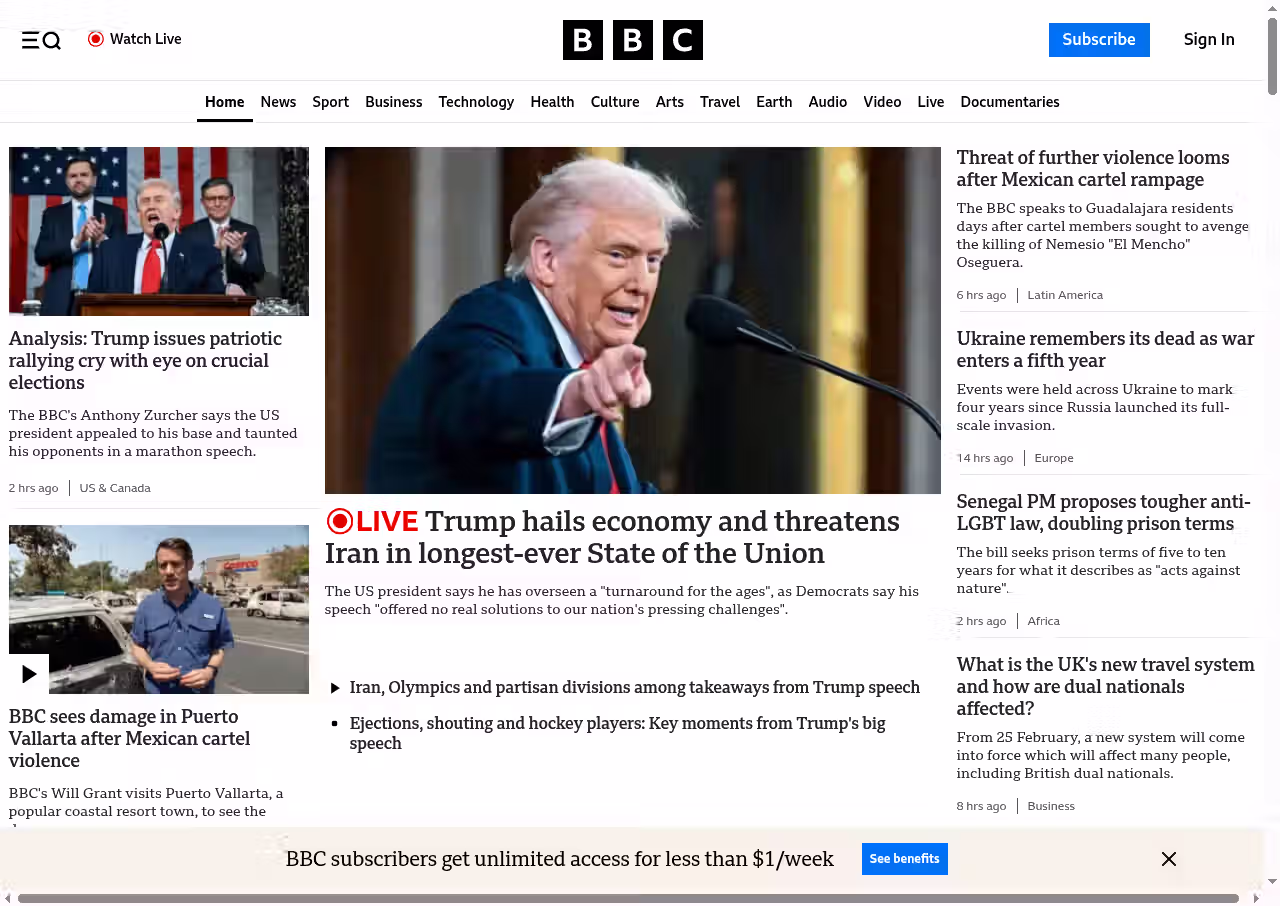Play the Puerto Vallarta video

pyautogui.click(x=29, y=674)
